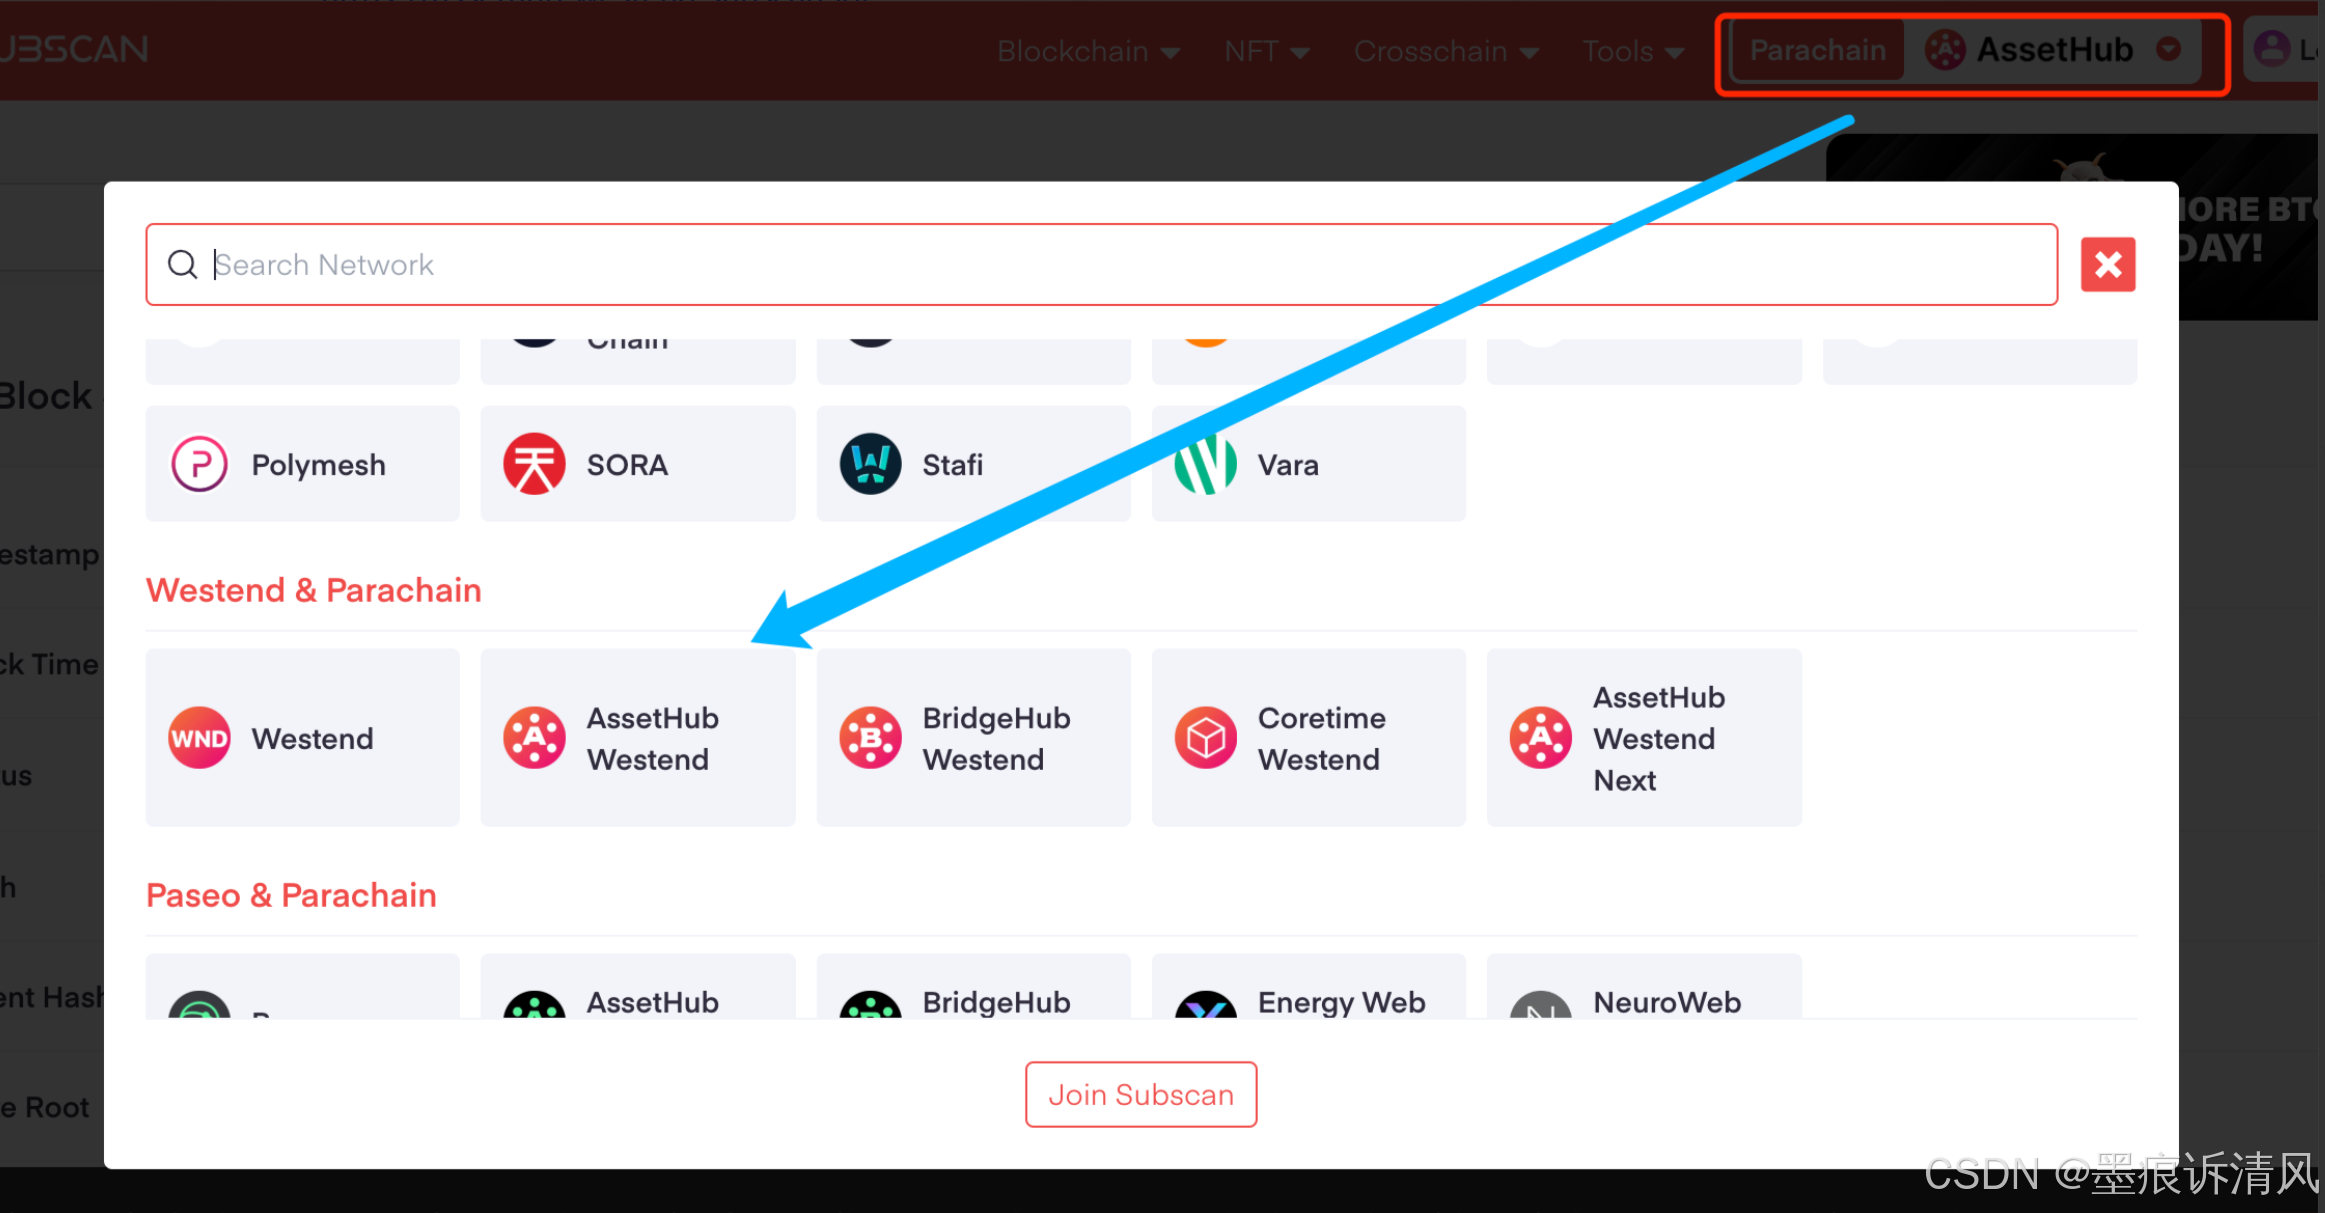Focus the Search Network input field
This screenshot has height=1213, width=2325.
click(1101, 264)
